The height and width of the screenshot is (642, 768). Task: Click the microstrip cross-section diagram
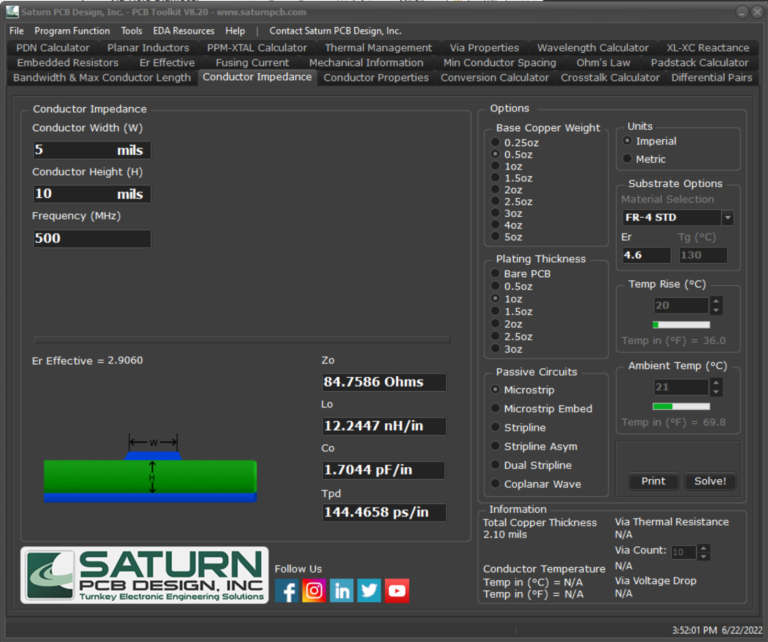150,470
